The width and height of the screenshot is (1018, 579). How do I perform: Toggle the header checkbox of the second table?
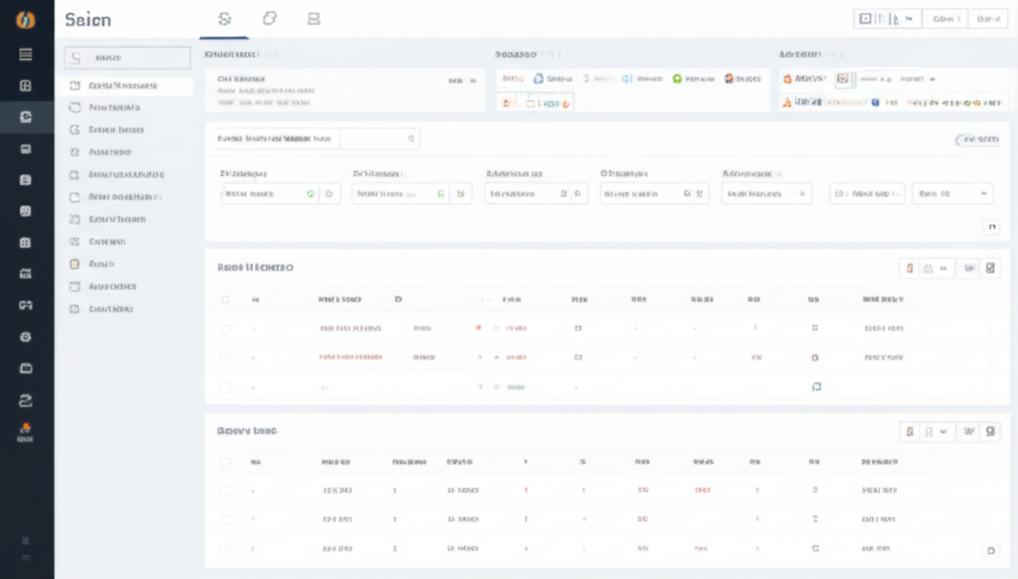[x=226, y=462]
